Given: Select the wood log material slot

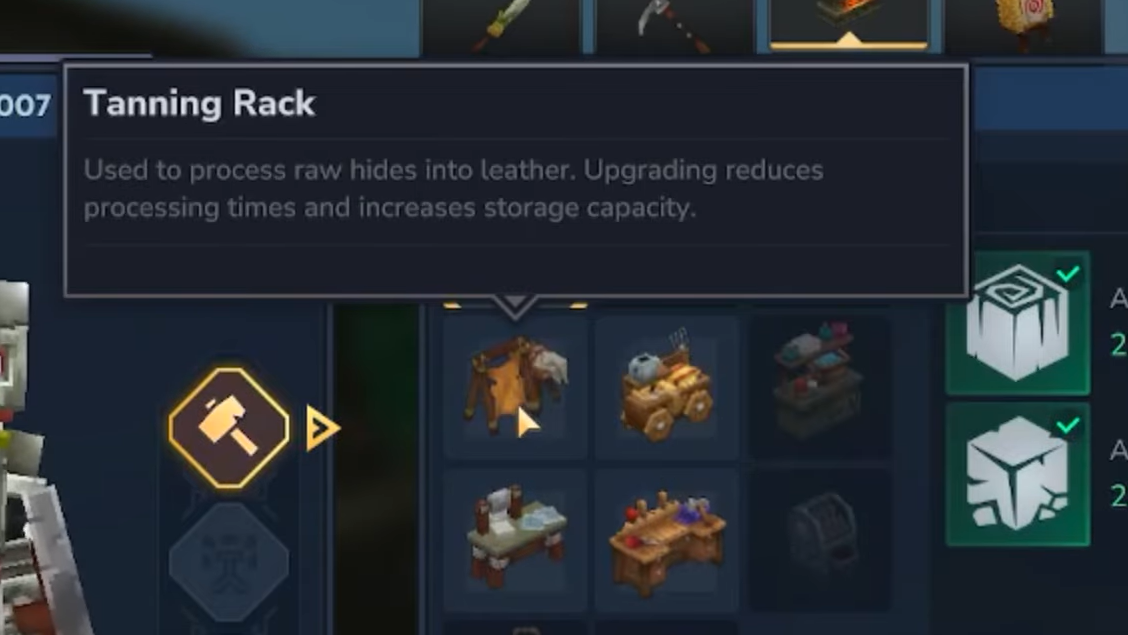Looking at the screenshot, I should [1017, 323].
